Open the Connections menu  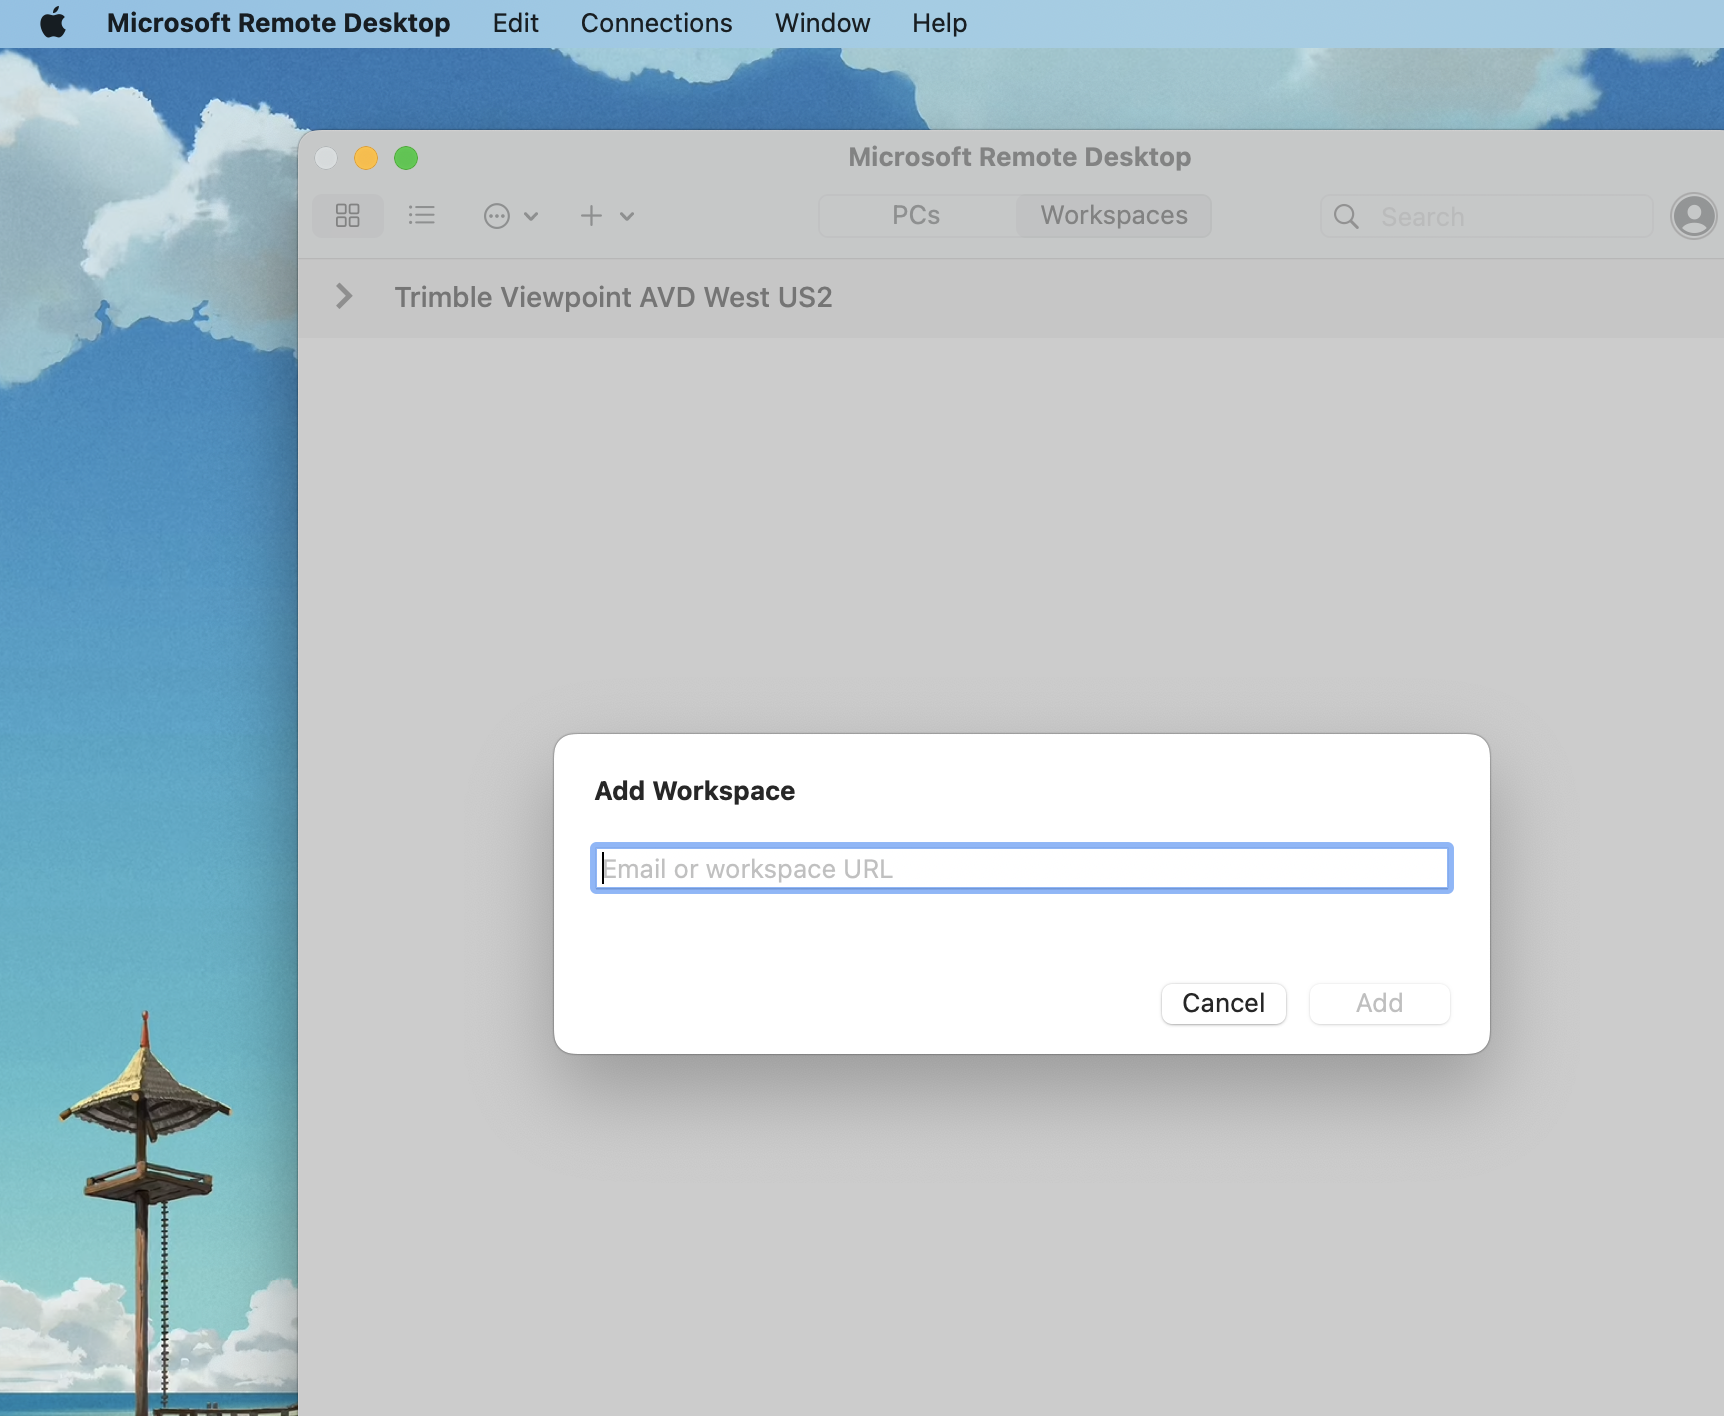(656, 23)
